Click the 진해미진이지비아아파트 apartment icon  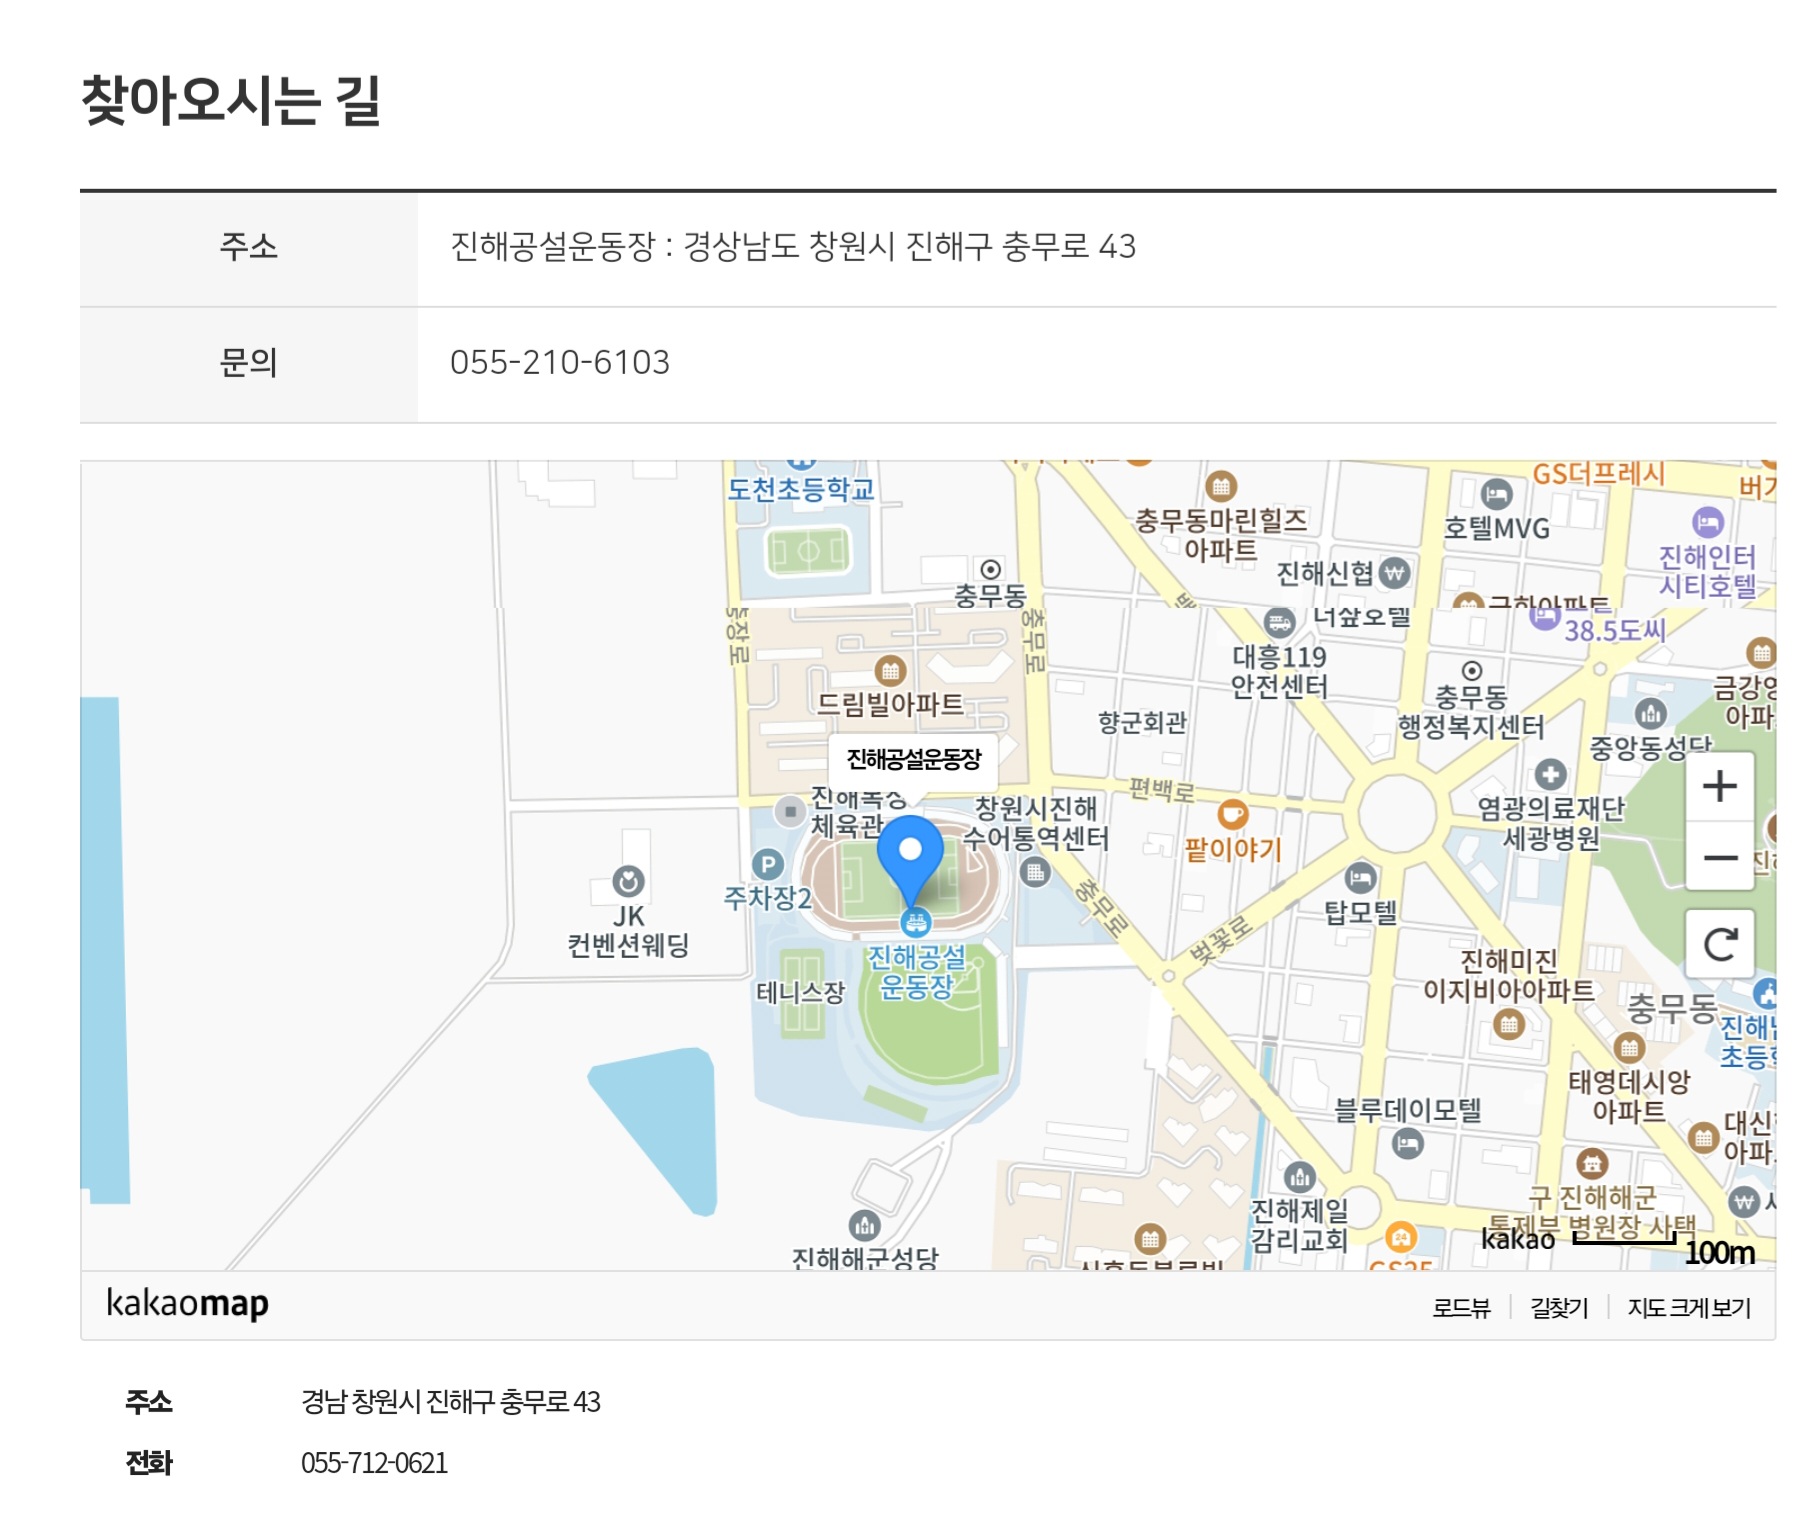(1509, 1024)
